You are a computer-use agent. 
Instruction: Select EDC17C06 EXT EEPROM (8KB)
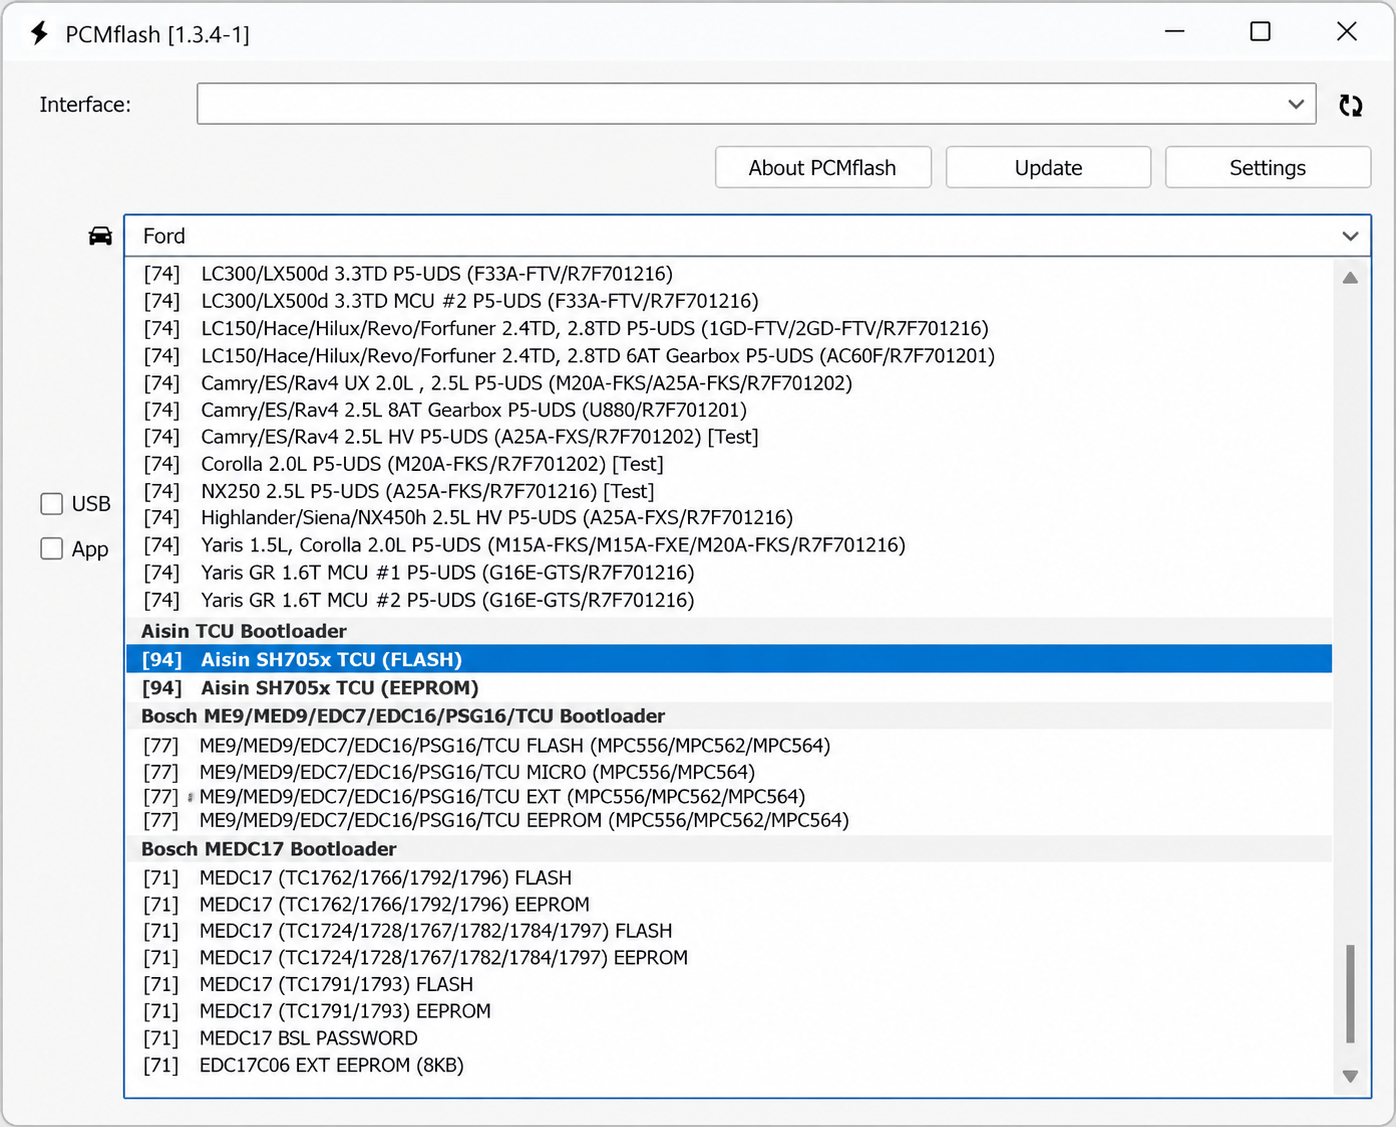729,1065
